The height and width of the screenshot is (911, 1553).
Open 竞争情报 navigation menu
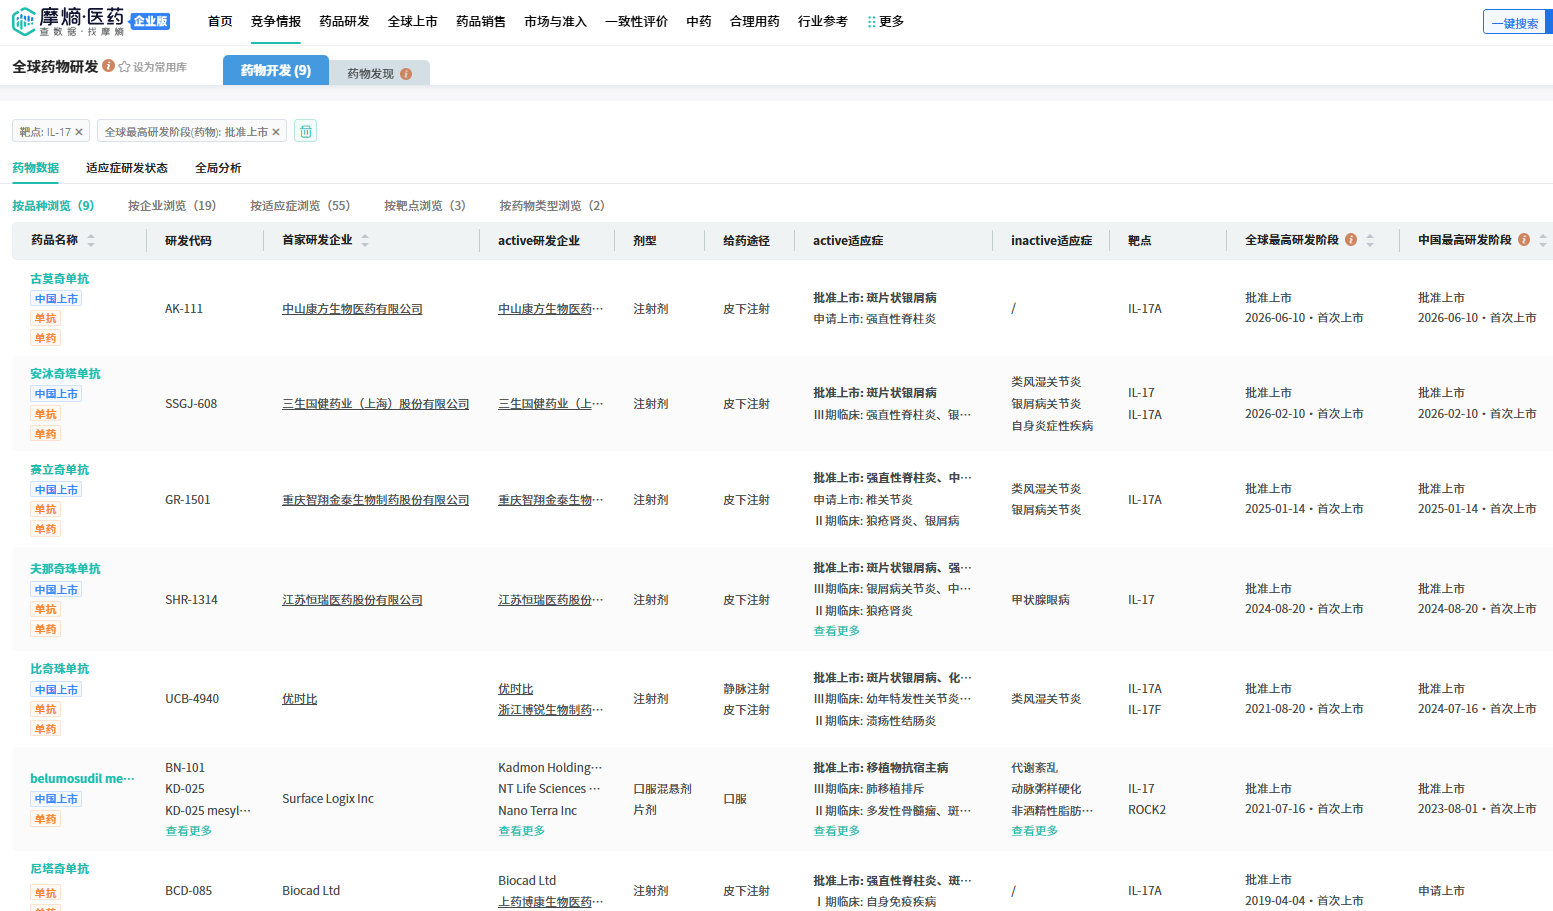(x=276, y=21)
